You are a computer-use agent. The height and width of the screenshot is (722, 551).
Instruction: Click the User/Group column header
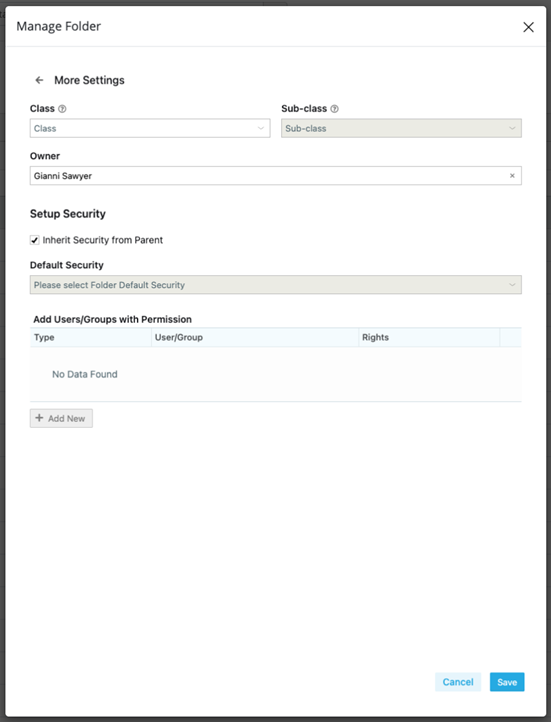(x=255, y=338)
